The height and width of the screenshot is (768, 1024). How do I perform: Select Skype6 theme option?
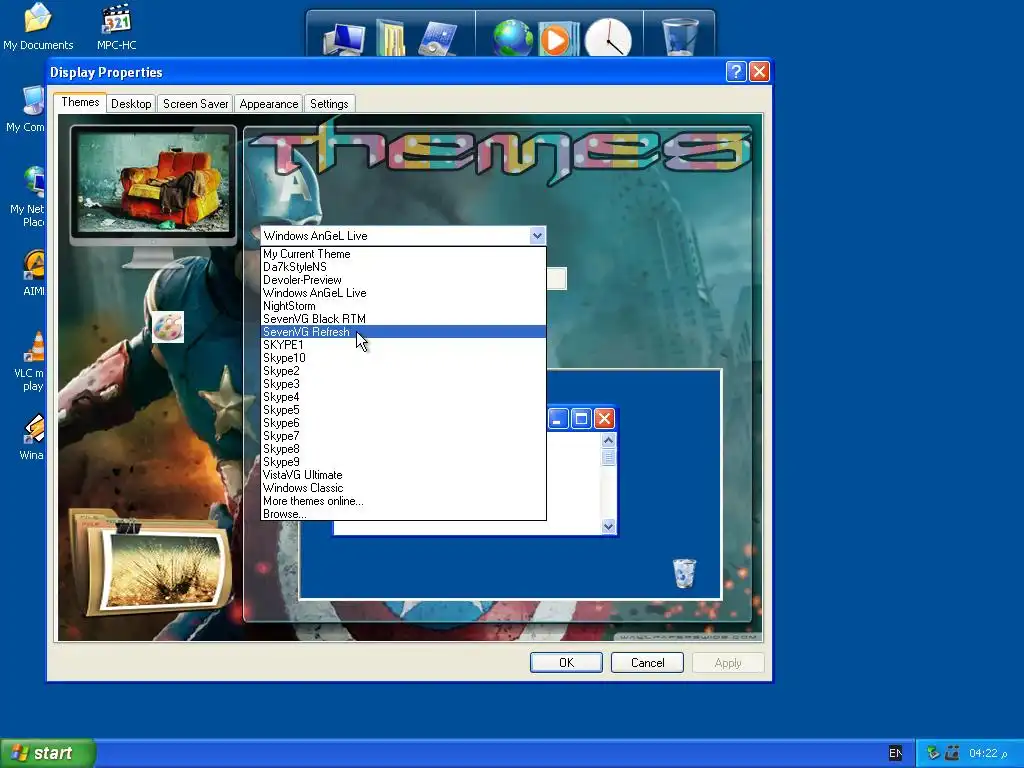pos(403,423)
